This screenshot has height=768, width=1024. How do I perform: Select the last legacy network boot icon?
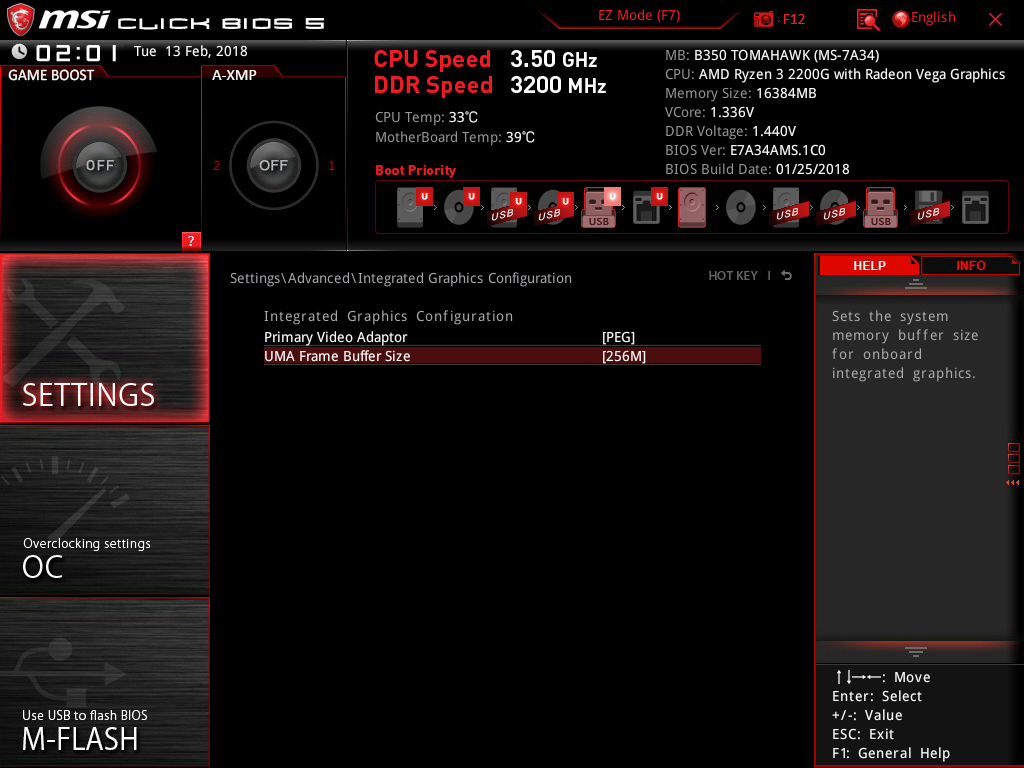click(975, 207)
